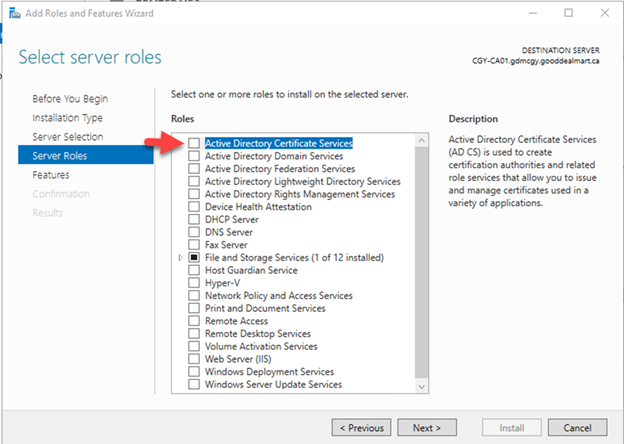Select the DHCP Server role label
This screenshot has width=624, height=444.
coord(232,219)
